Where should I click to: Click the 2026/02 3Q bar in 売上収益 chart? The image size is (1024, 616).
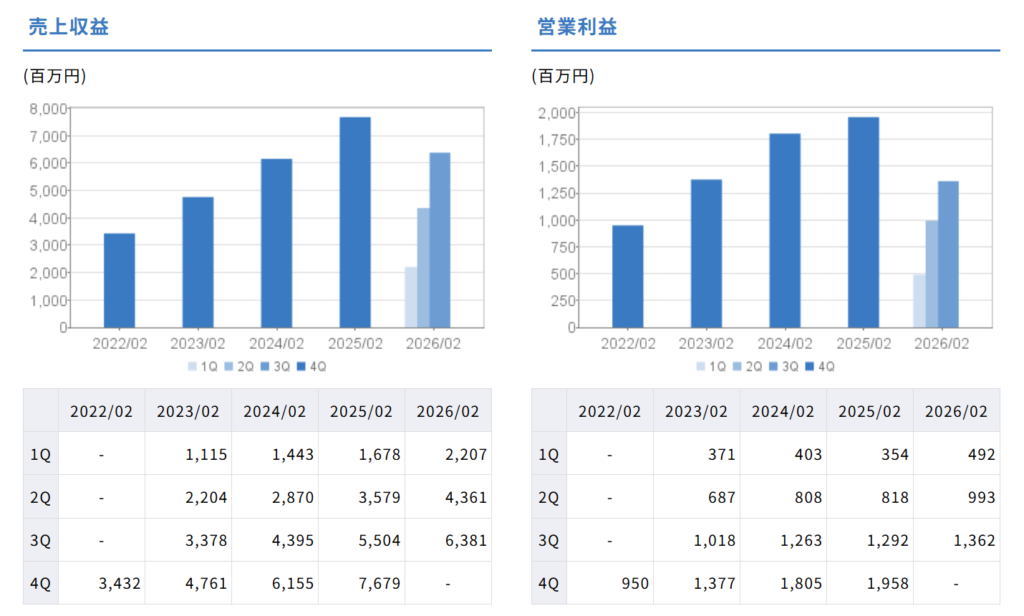[x=440, y=240]
